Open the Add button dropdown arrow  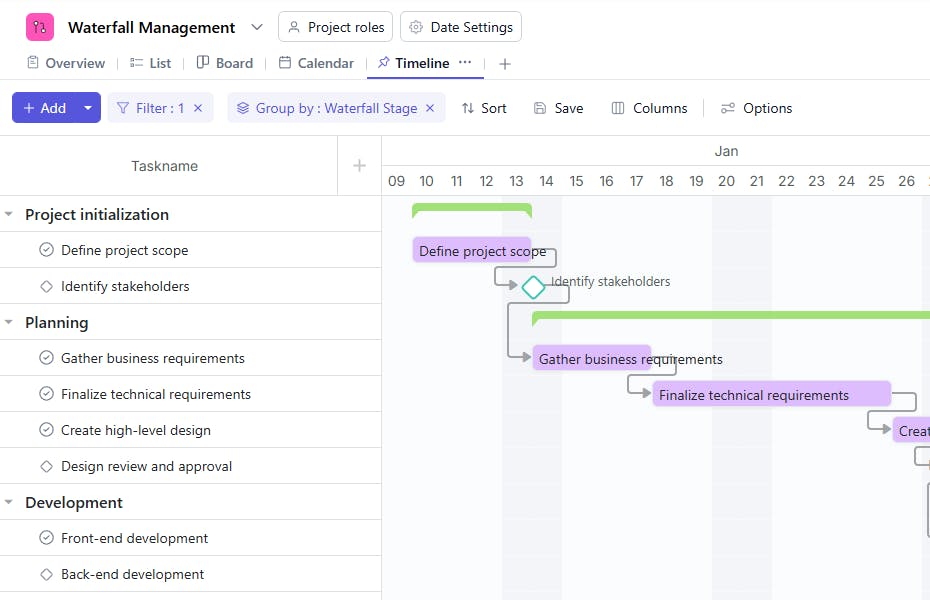(88, 108)
